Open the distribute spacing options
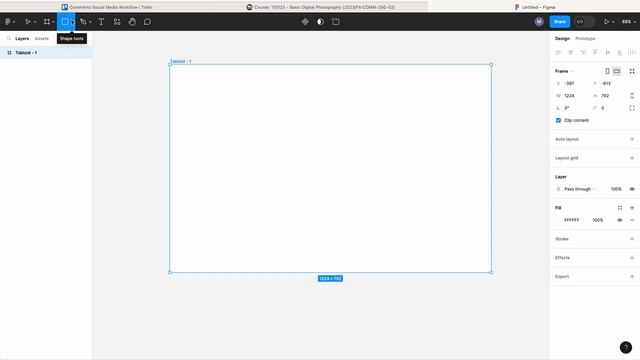Image resolution: width=640 pixels, height=360 pixels. coord(632,52)
